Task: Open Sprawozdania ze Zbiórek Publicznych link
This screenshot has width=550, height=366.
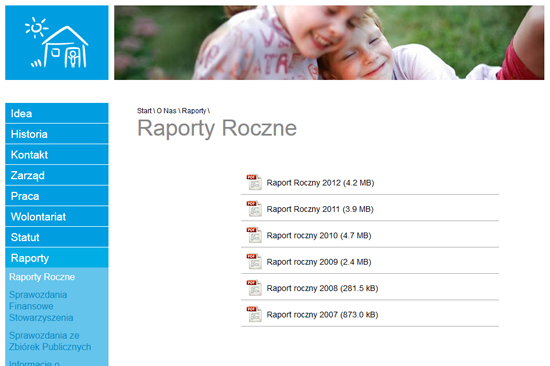Action: 50,341
